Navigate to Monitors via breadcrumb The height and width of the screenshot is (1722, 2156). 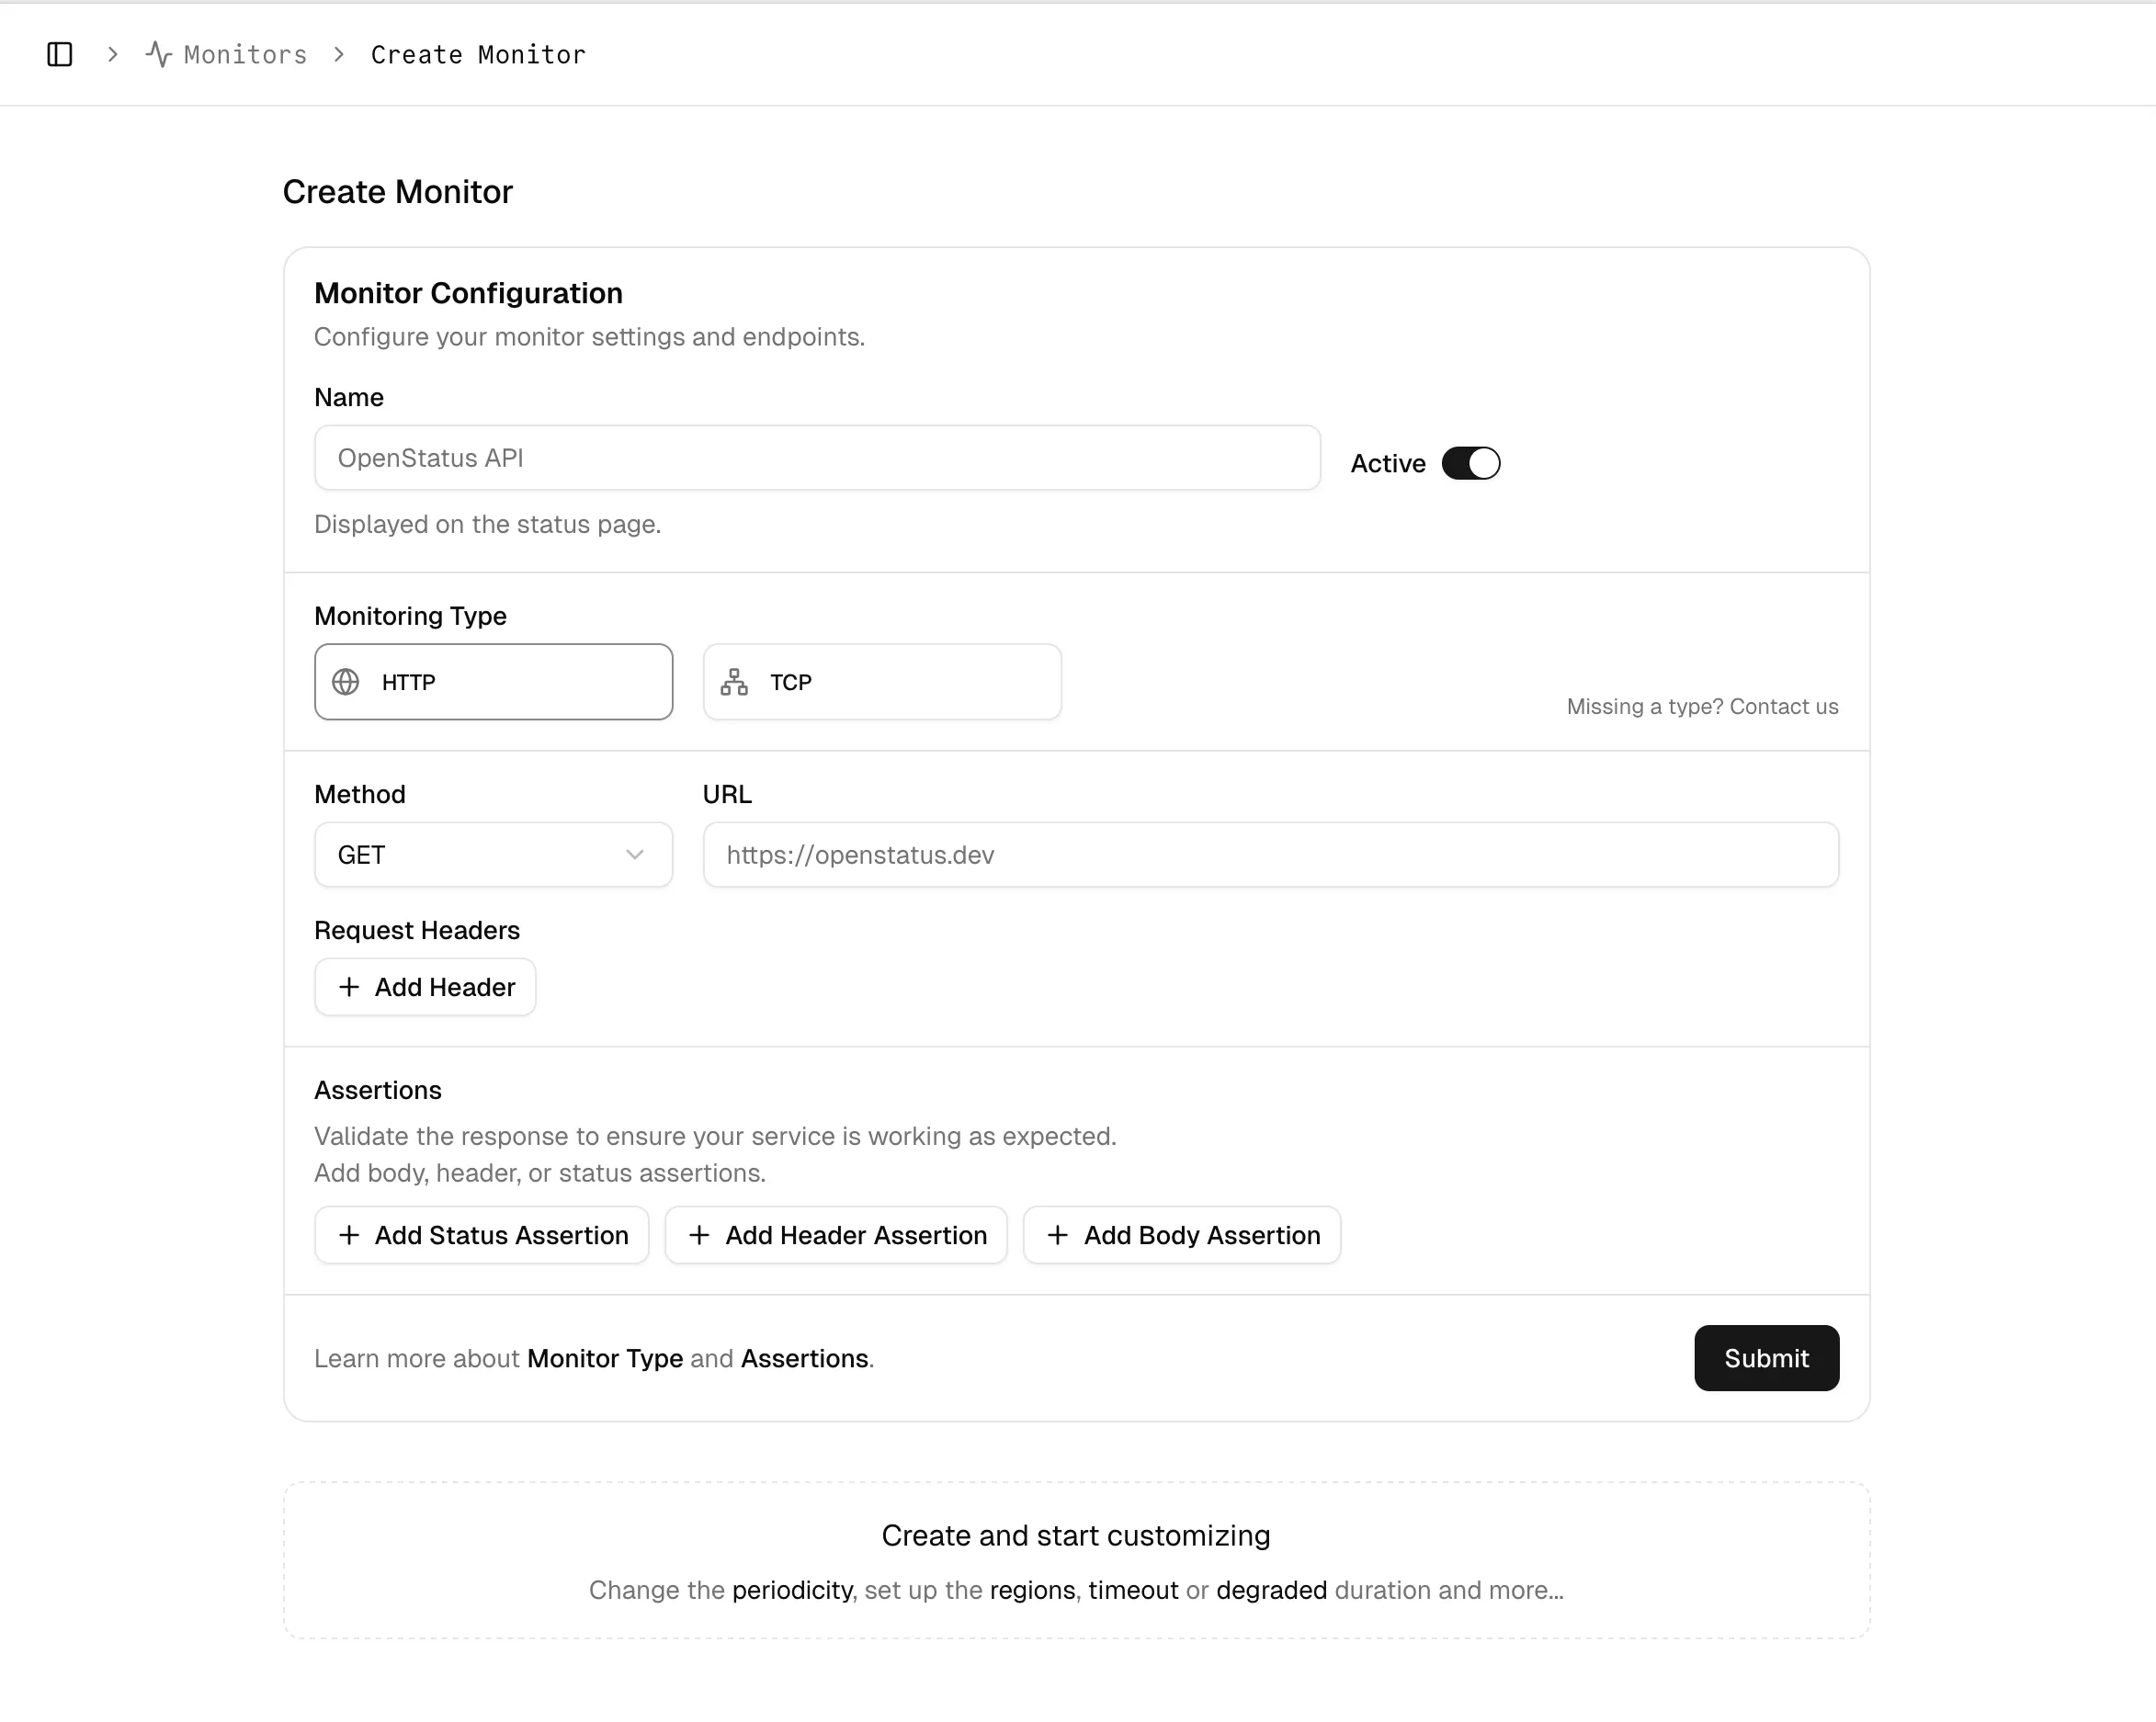click(x=245, y=55)
